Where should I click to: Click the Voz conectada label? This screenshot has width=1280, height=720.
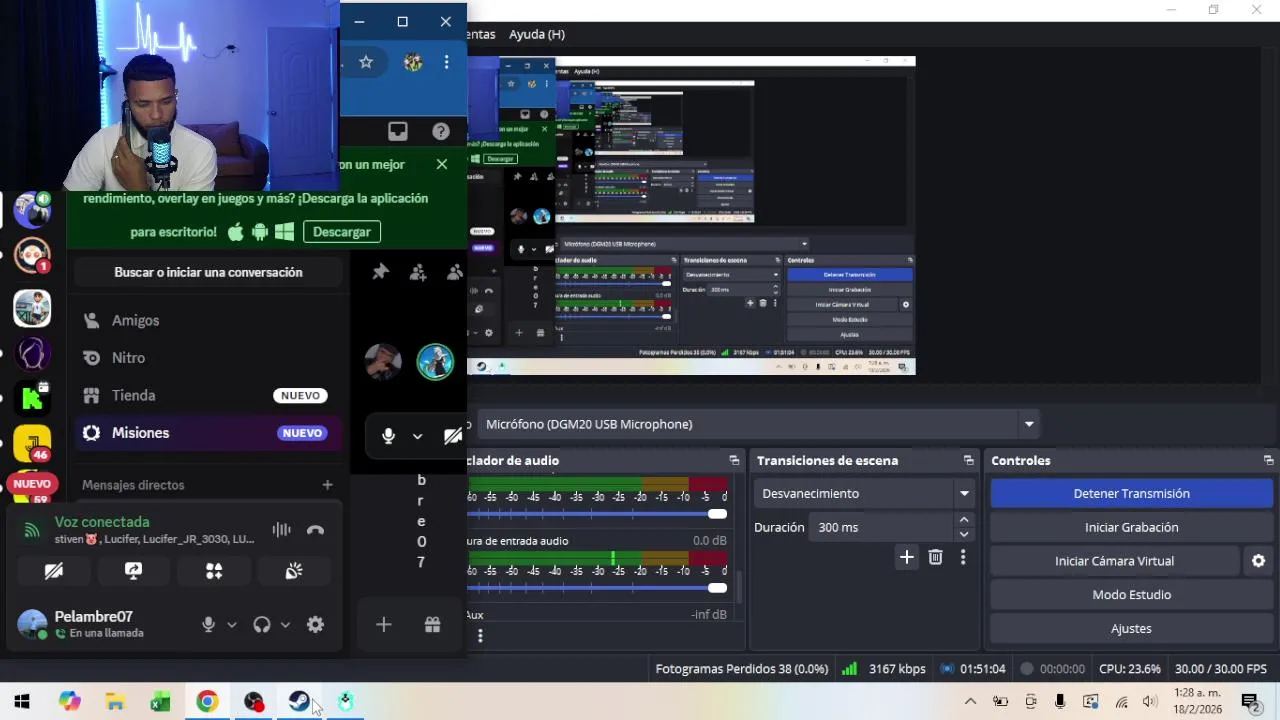point(102,522)
